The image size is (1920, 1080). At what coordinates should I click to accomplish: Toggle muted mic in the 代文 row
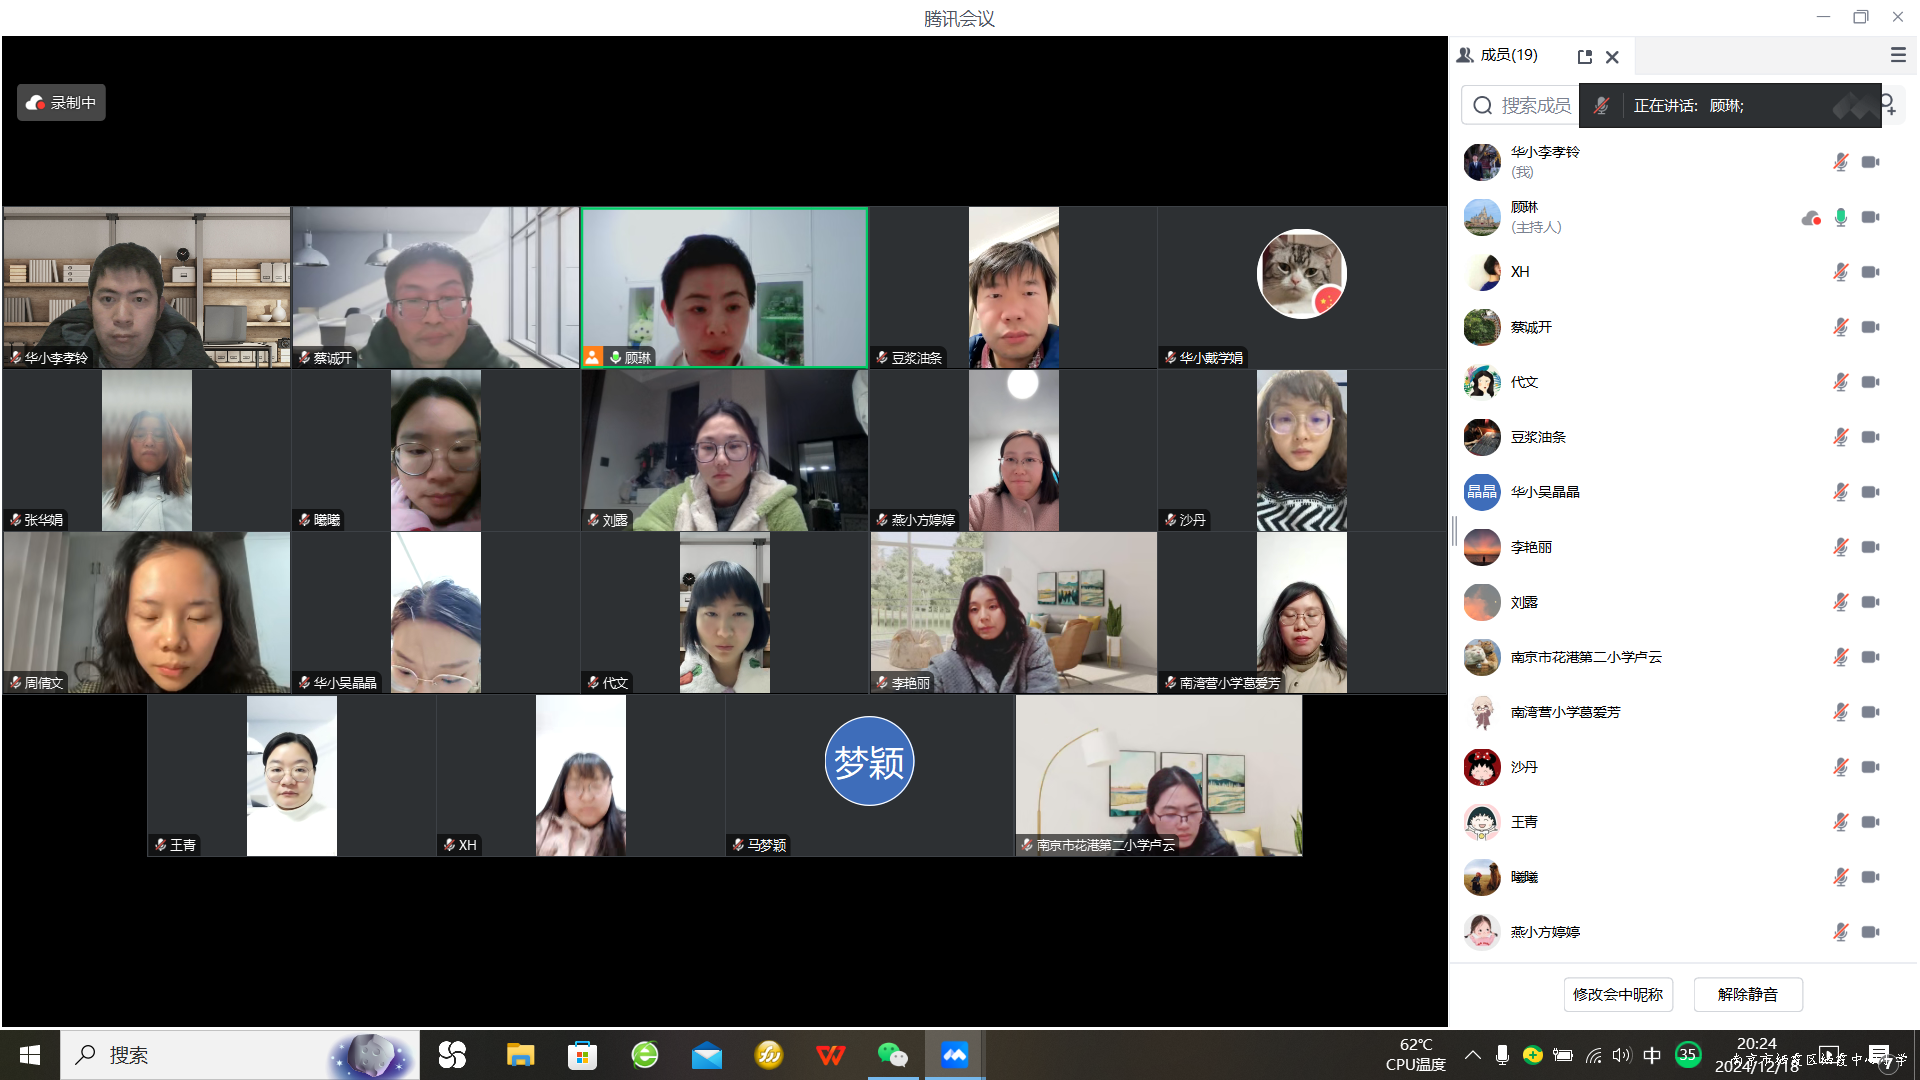1840,382
